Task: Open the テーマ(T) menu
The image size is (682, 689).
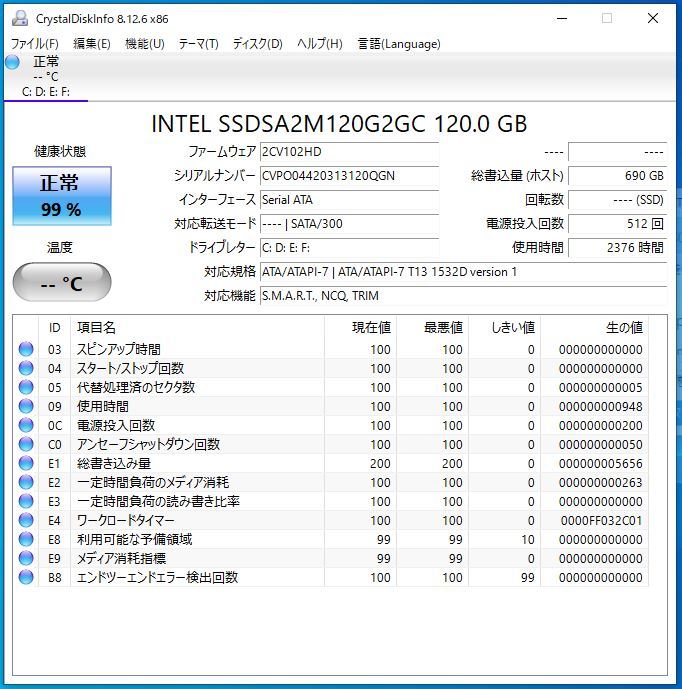Action: pos(198,44)
